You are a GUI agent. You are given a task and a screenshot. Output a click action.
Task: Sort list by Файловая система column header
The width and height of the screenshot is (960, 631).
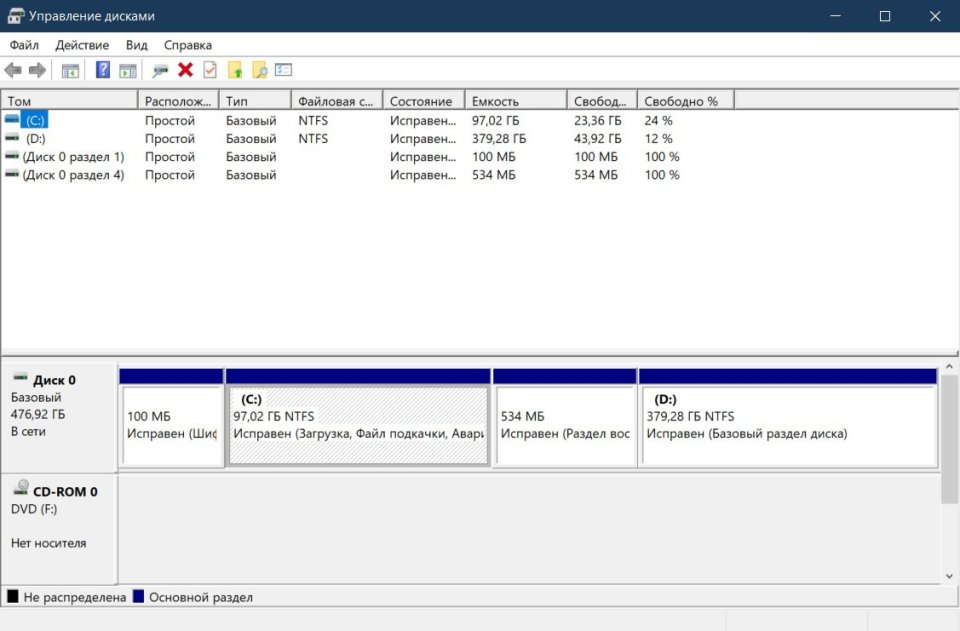337,101
